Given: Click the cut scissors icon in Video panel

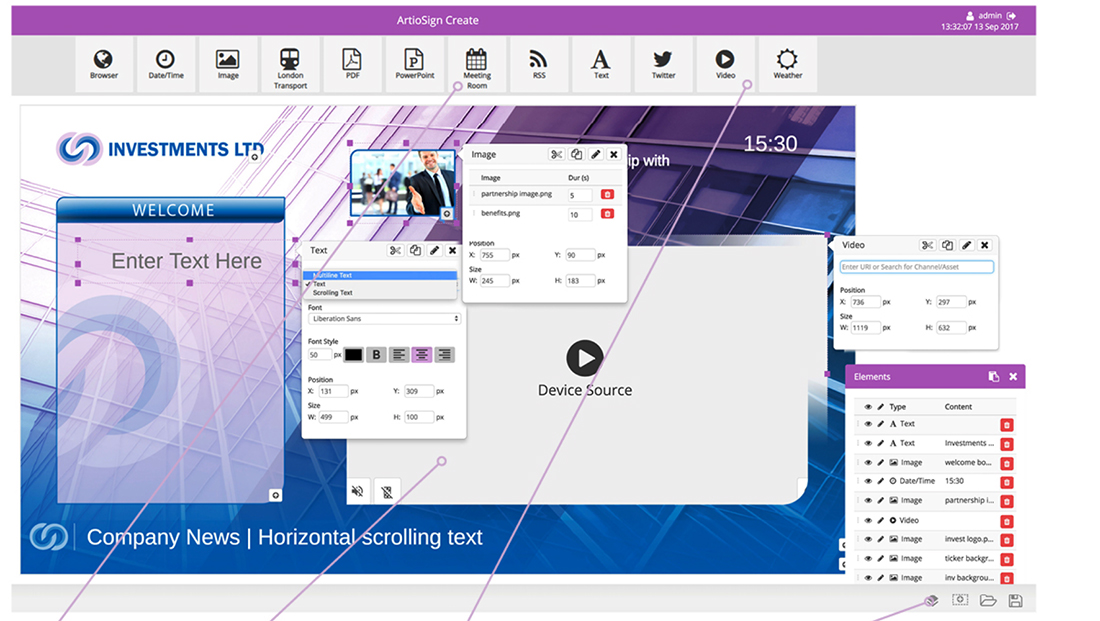Looking at the screenshot, I should coord(927,245).
